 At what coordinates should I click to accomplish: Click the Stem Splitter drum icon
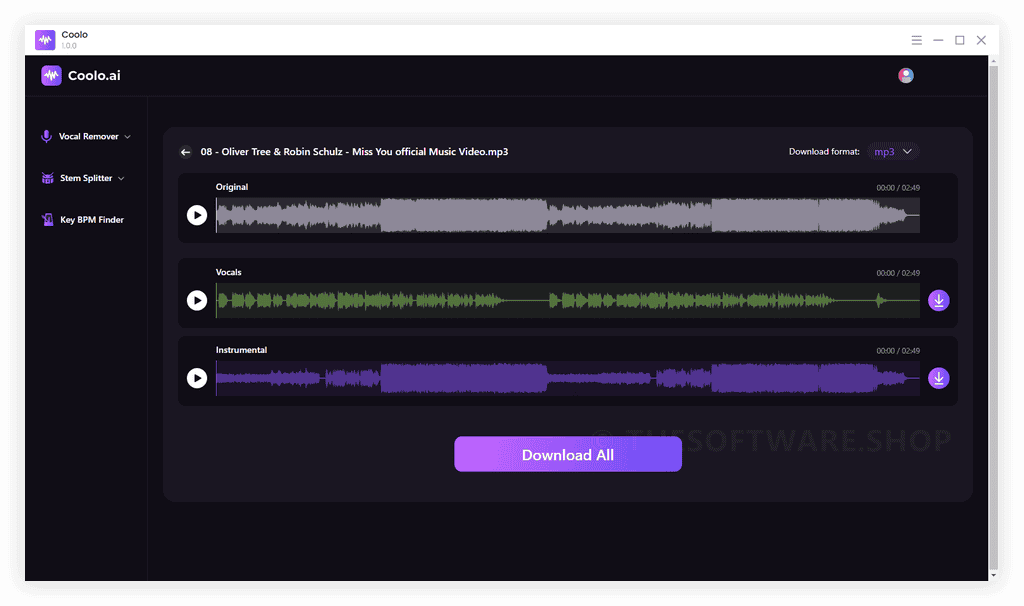(48, 178)
